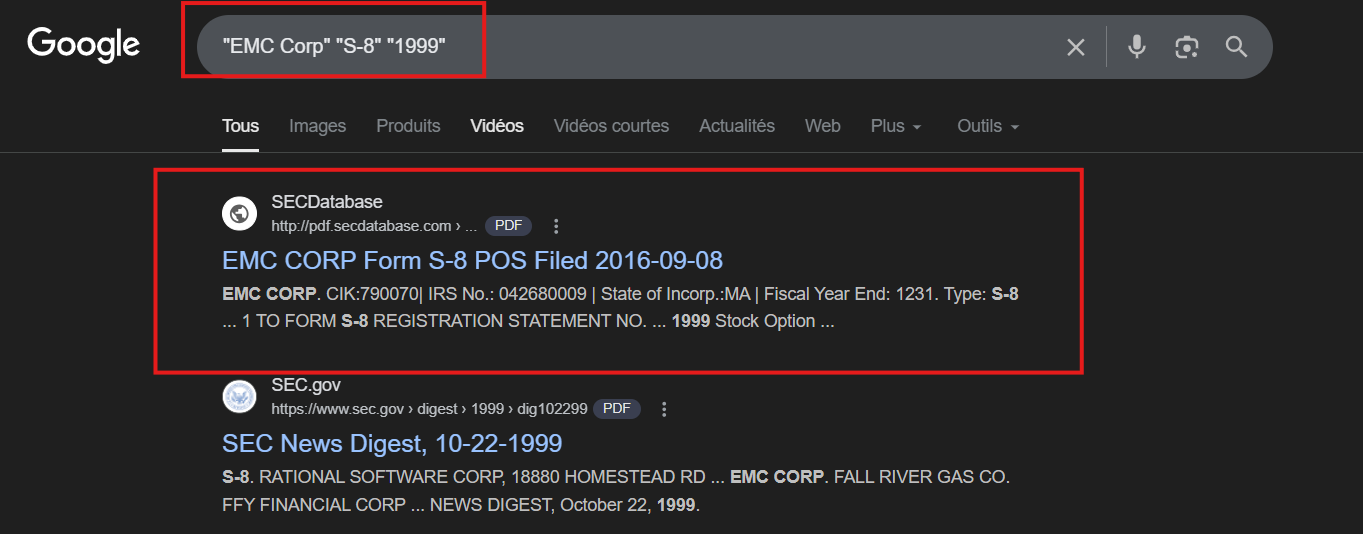Click the Google logo
This screenshot has height=534, width=1363.
click(x=83, y=46)
